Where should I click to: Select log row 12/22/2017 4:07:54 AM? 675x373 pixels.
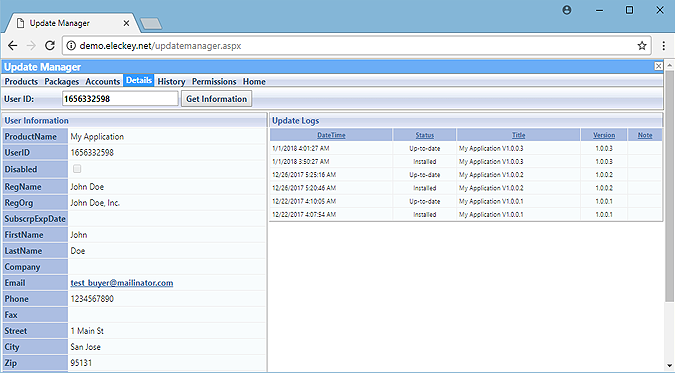pyautogui.click(x=466, y=214)
